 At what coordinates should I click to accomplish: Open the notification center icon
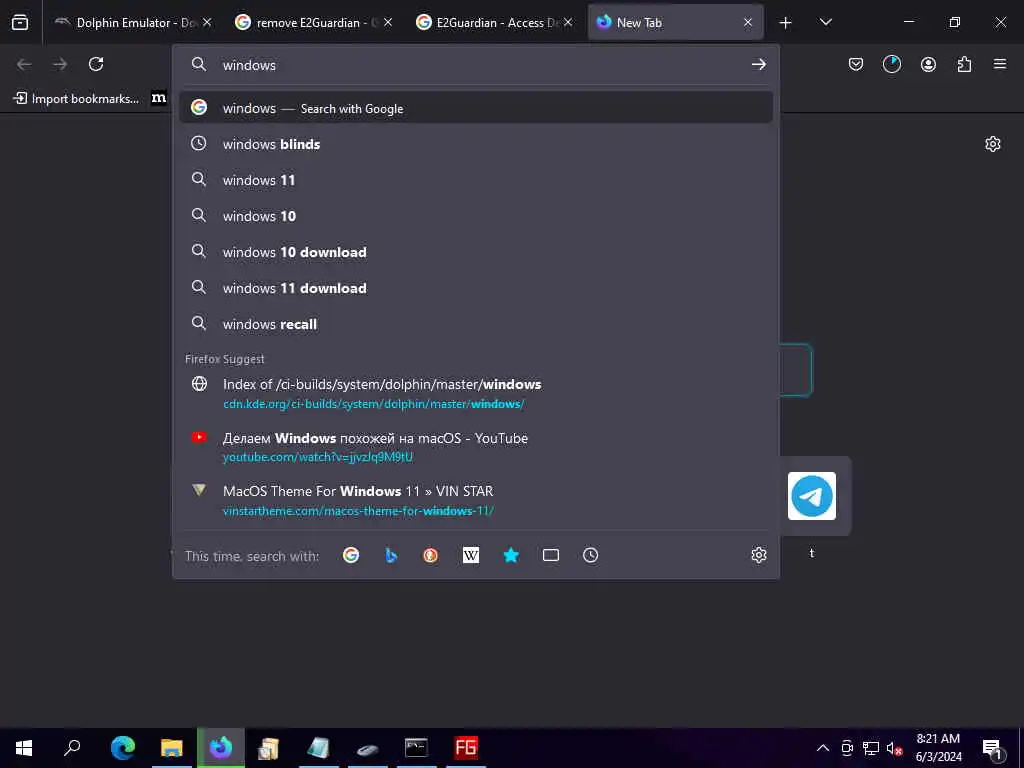[992, 748]
